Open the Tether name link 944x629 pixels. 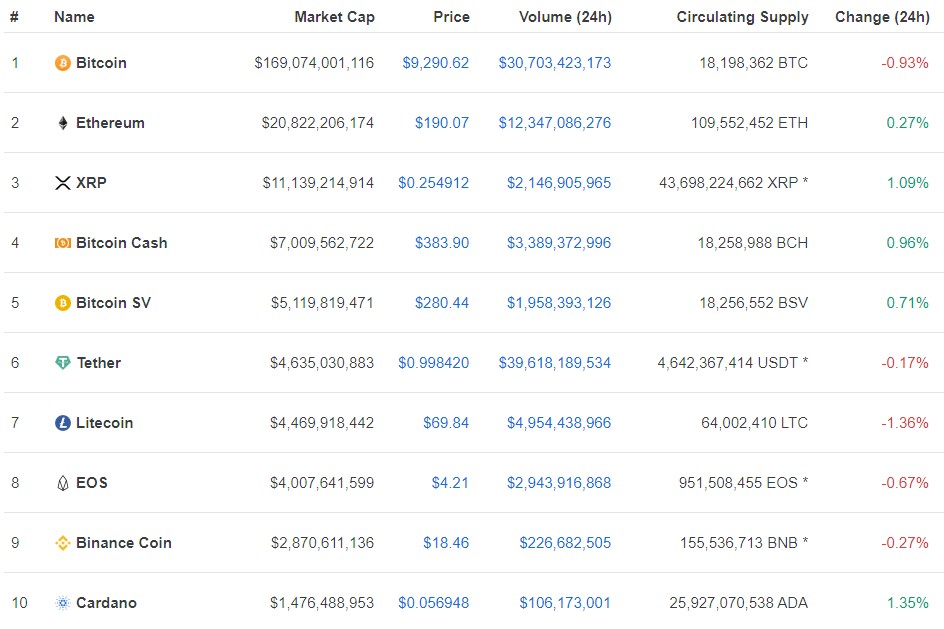click(x=99, y=363)
